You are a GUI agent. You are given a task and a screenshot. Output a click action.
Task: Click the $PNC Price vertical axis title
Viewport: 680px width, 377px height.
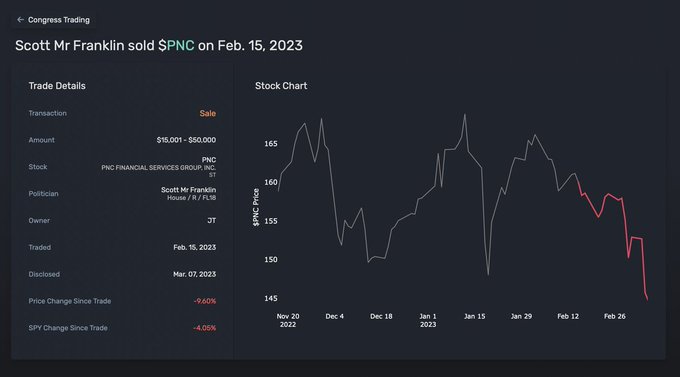256,207
